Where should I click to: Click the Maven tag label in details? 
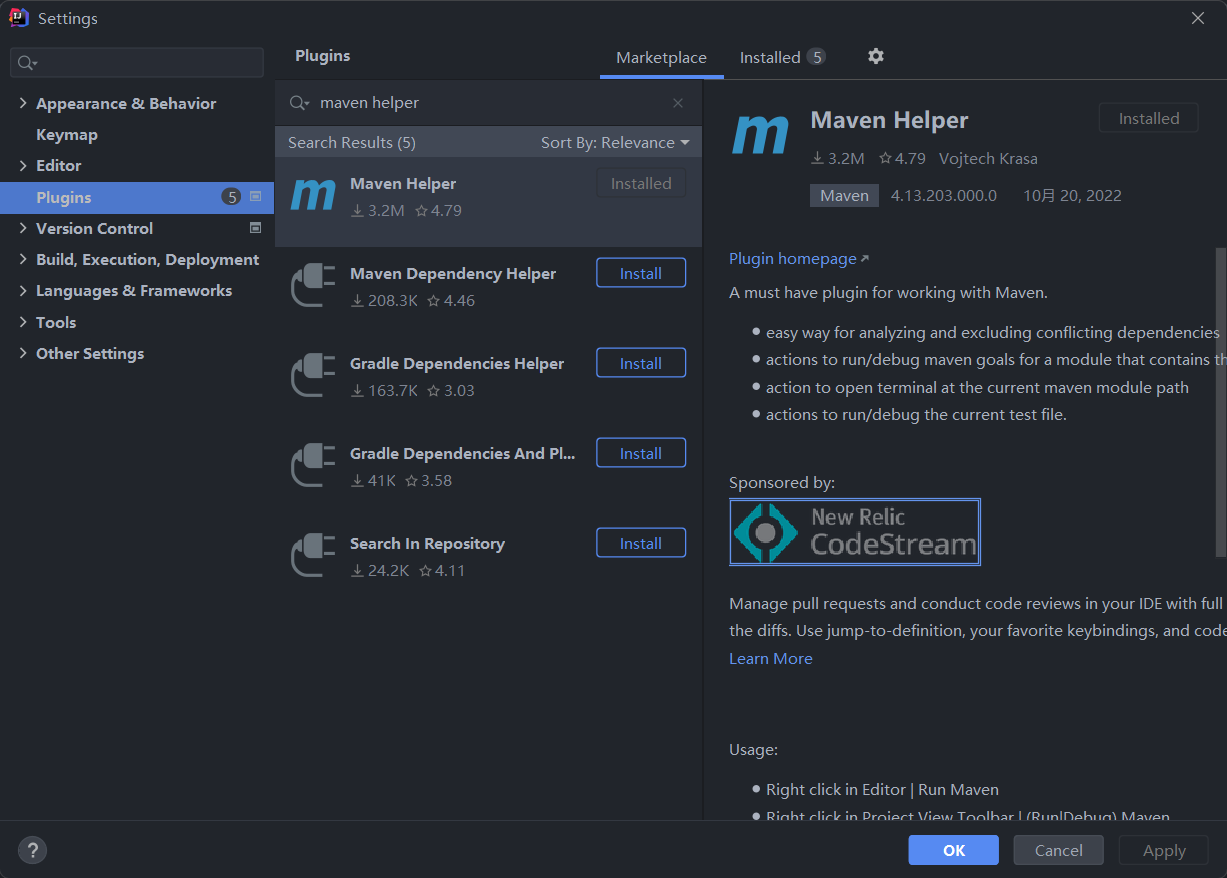[x=844, y=195]
